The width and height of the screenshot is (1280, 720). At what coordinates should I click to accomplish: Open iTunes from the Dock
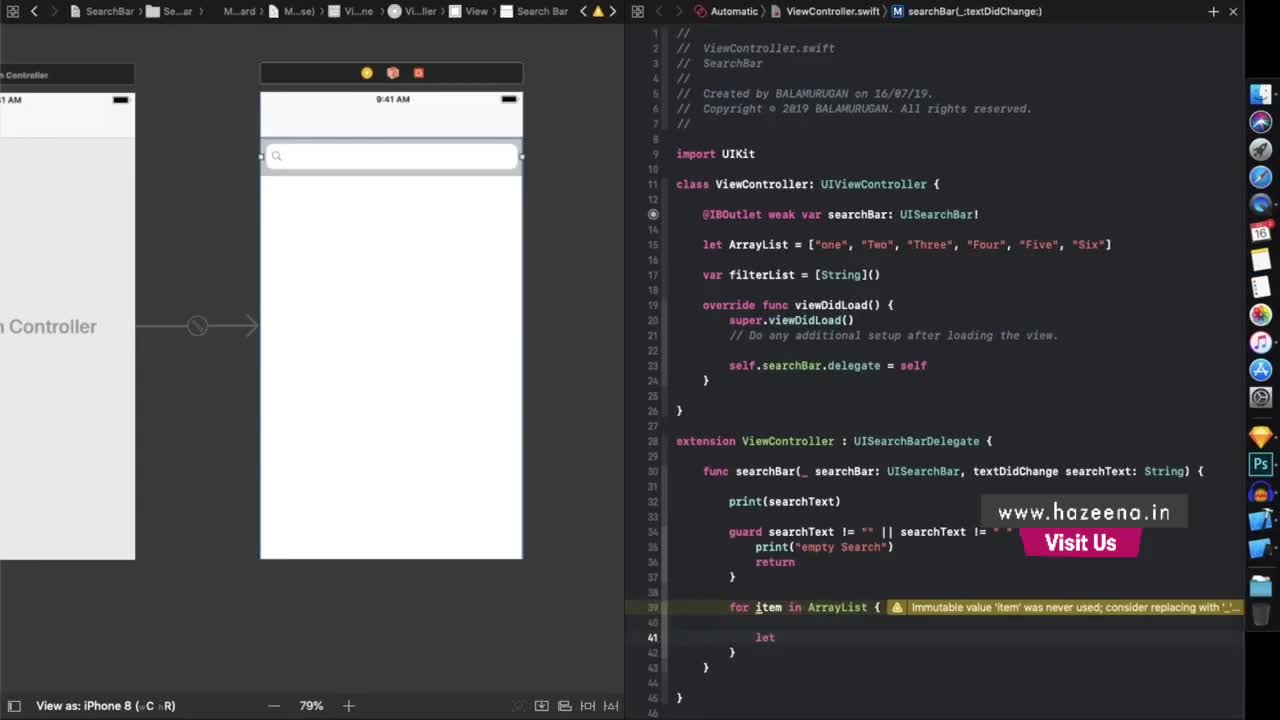pyautogui.click(x=1261, y=342)
